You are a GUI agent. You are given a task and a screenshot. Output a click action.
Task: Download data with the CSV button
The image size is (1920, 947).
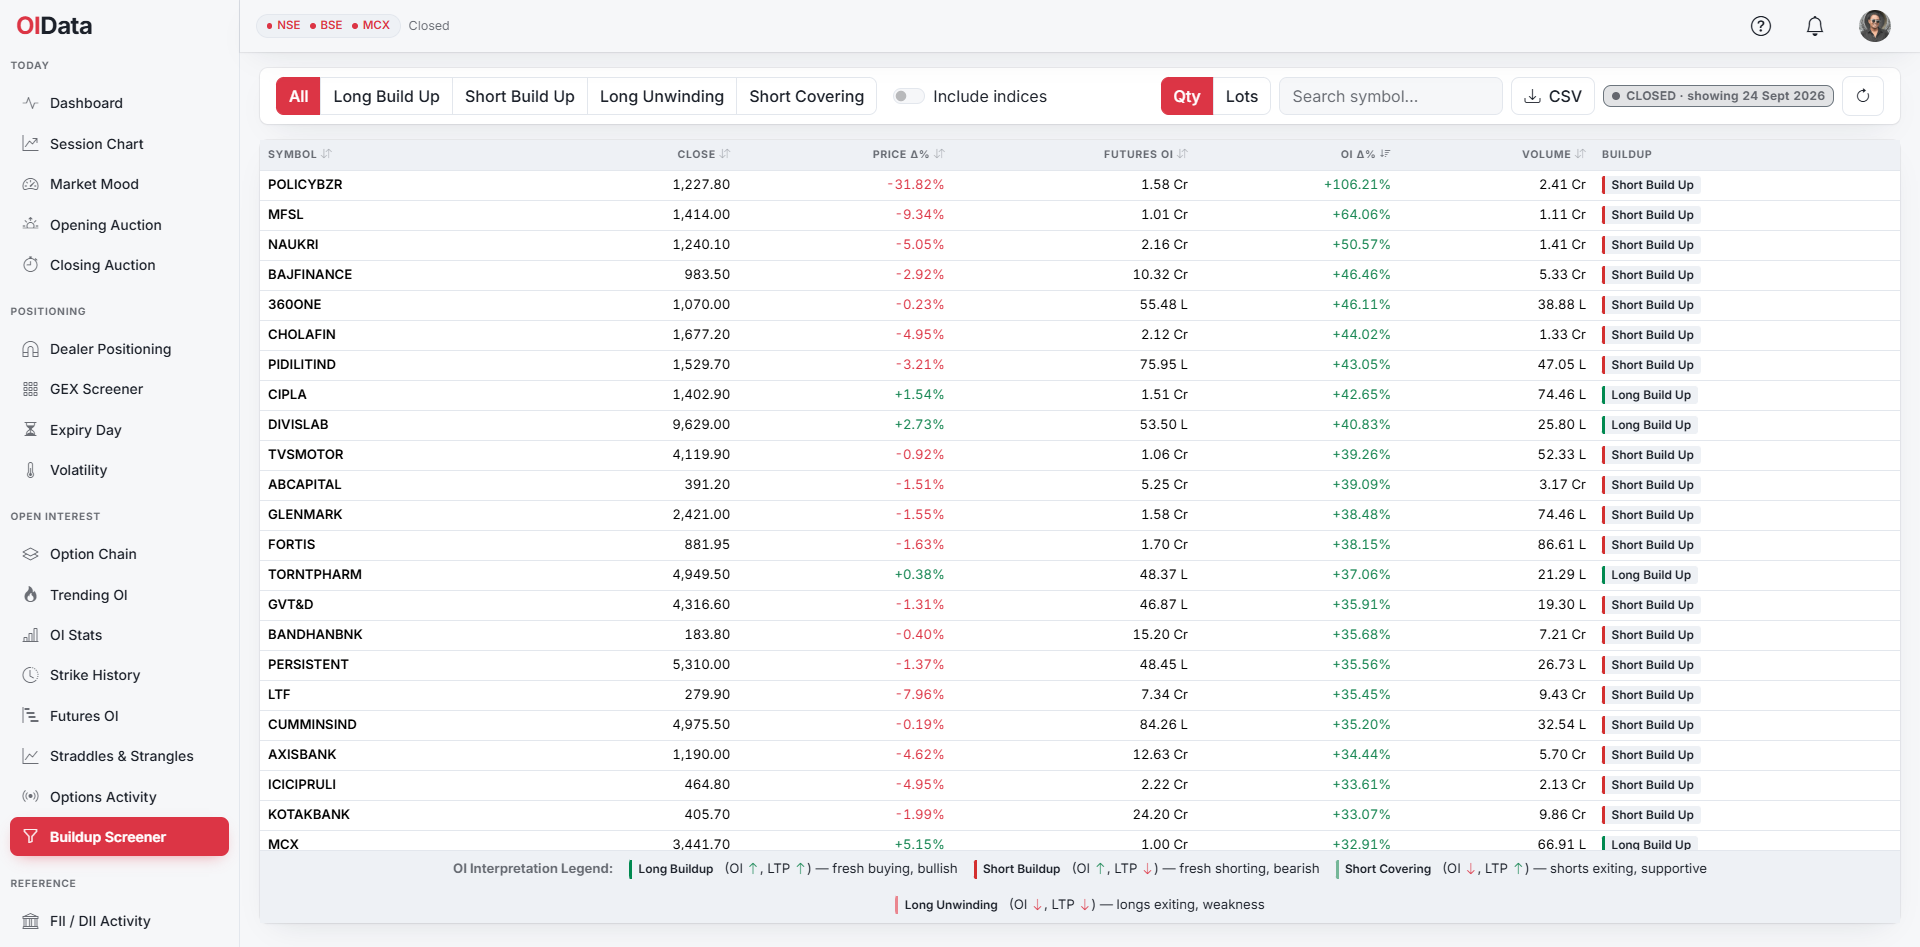[1552, 96]
